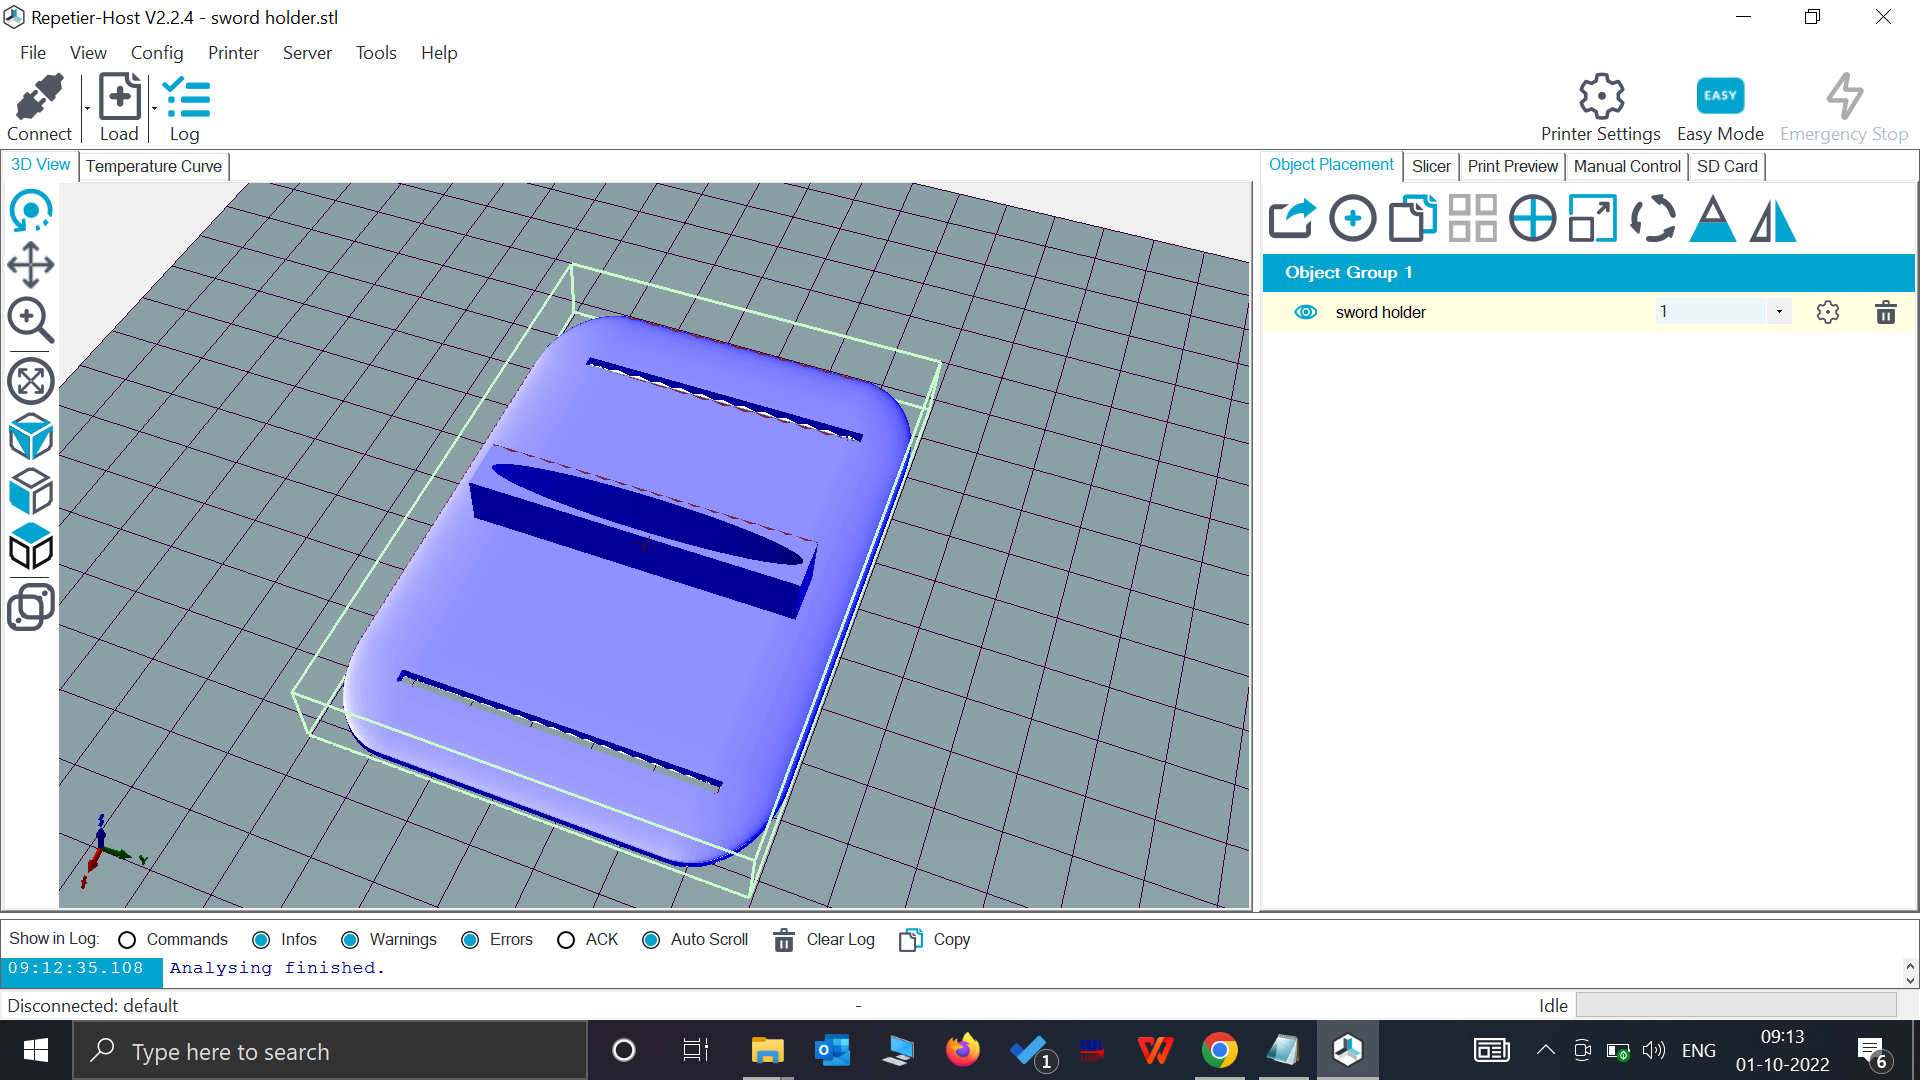The image size is (1920, 1080).
Task: Activate the Zoom magnifier tool
Action: coord(30,321)
